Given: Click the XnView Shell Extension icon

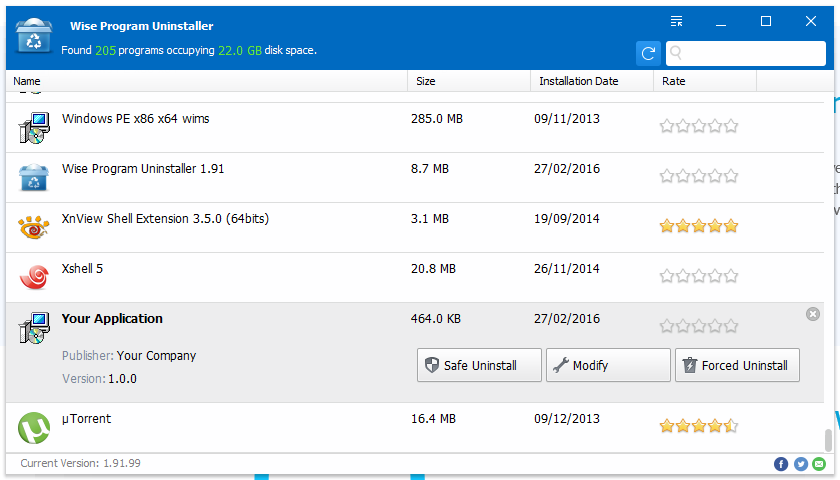Looking at the screenshot, I should coord(34,227).
